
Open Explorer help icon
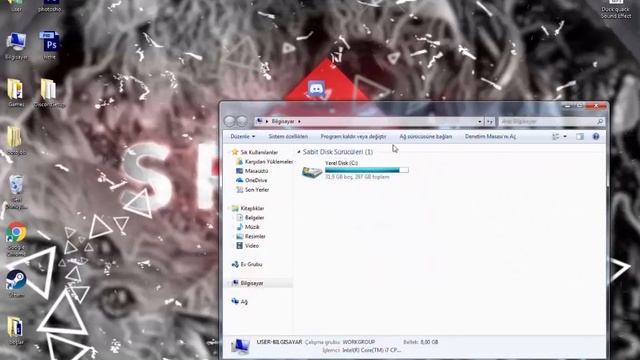point(596,137)
